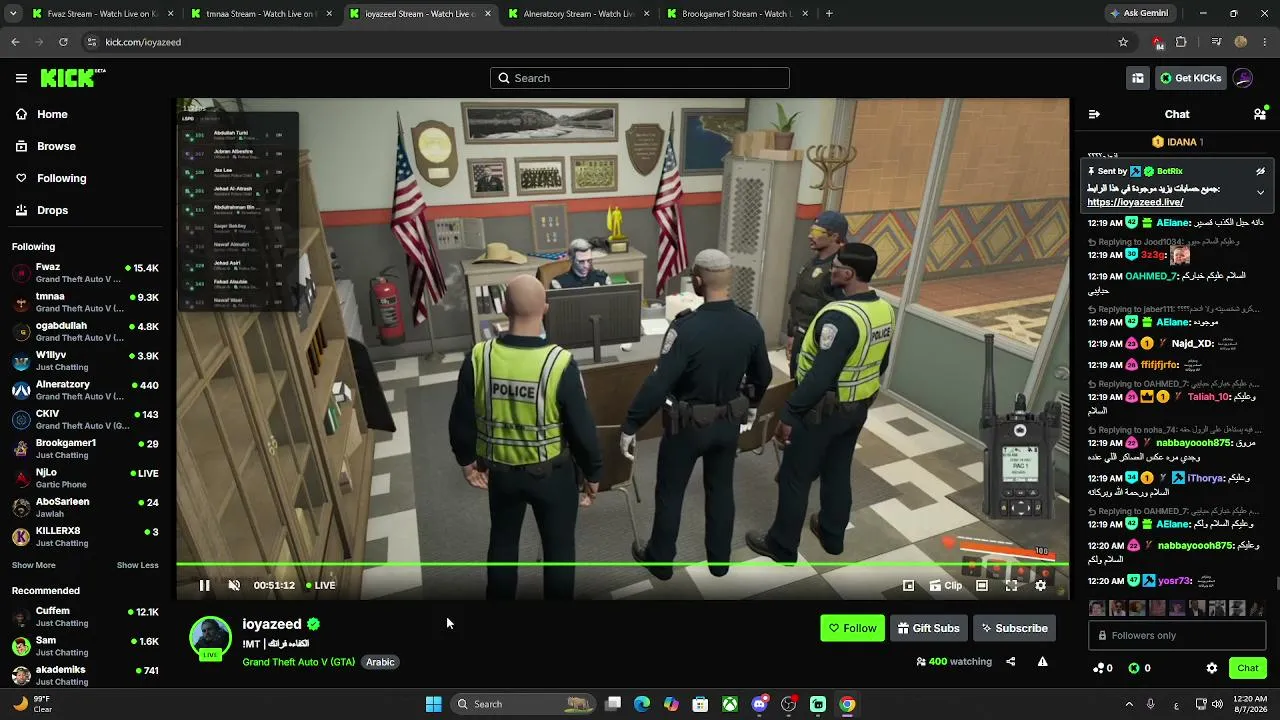Viewport: 1280px width, 720px height.
Task: Click the video progress bar
Action: (x=622, y=565)
